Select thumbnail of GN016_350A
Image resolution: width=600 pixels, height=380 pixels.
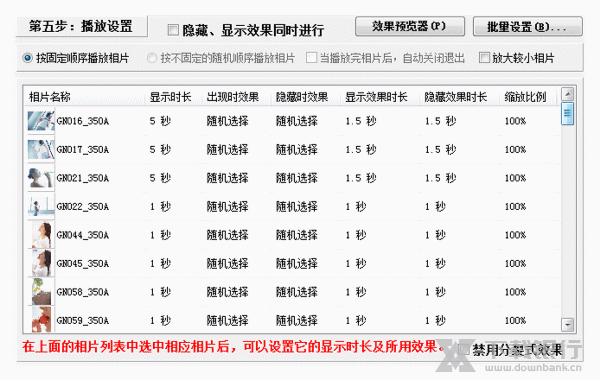(x=41, y=121)
